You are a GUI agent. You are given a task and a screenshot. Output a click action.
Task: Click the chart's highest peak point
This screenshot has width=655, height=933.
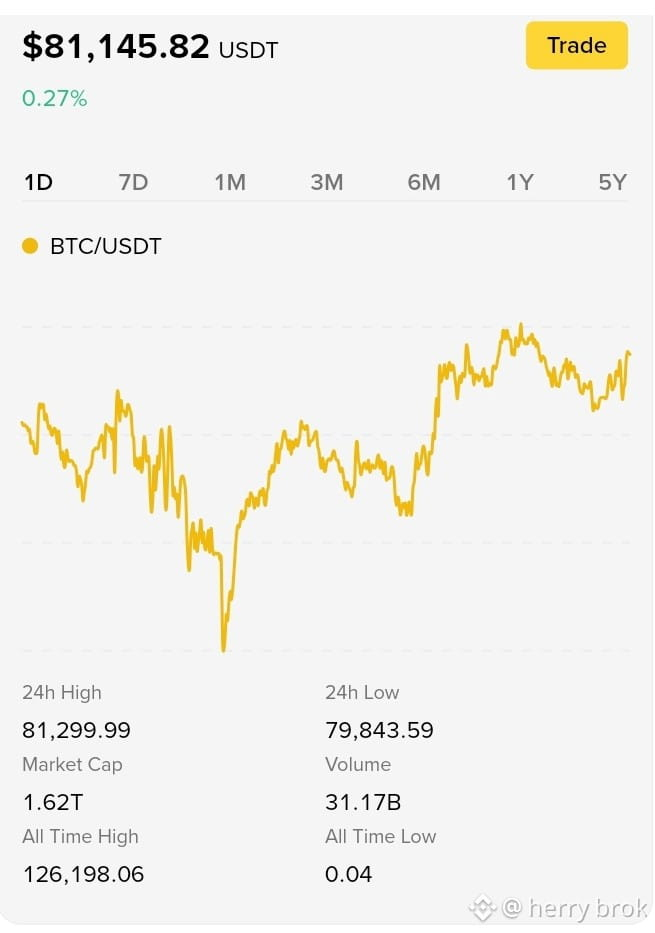(521, 326)
